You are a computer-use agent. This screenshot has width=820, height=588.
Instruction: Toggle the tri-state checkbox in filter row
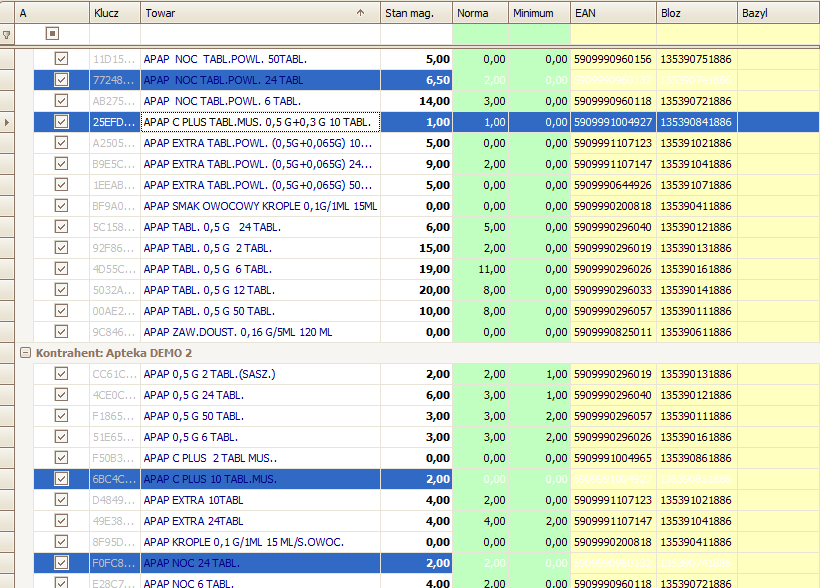(51, 34)
